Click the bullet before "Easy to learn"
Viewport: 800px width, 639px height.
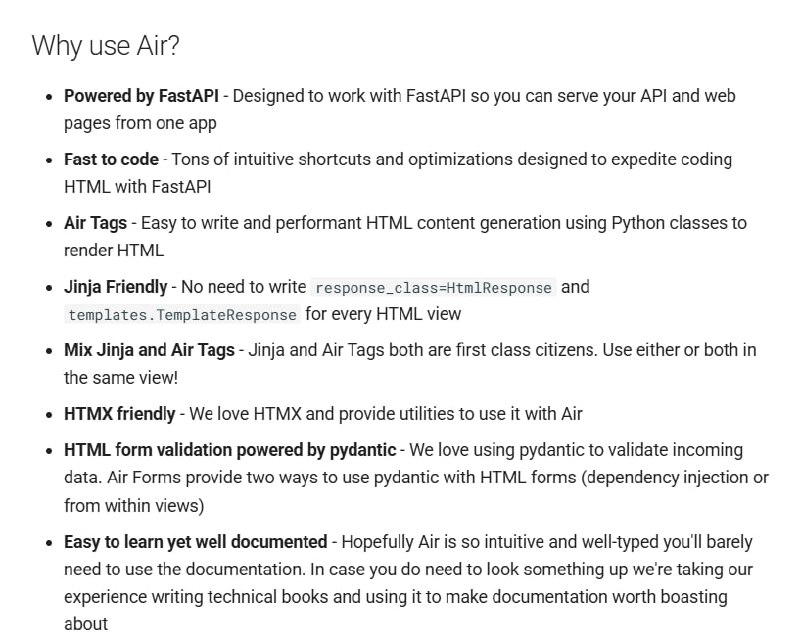click(50, 543)
